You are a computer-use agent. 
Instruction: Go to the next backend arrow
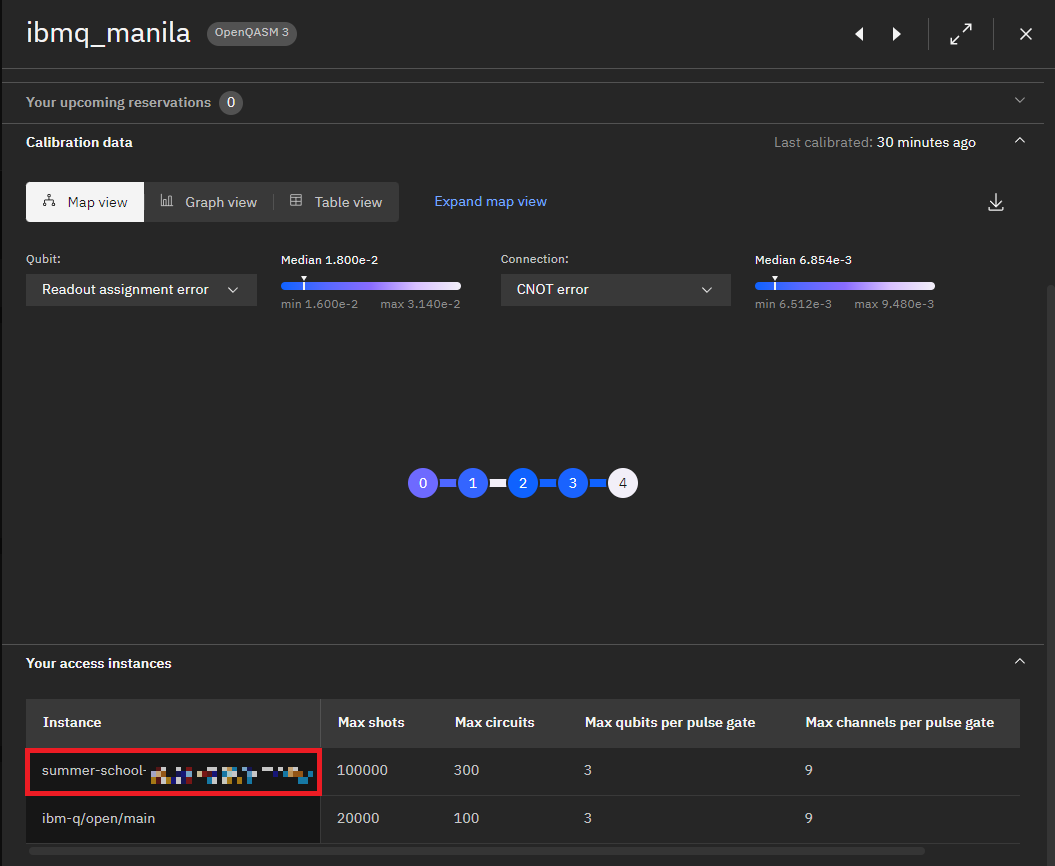896,34
